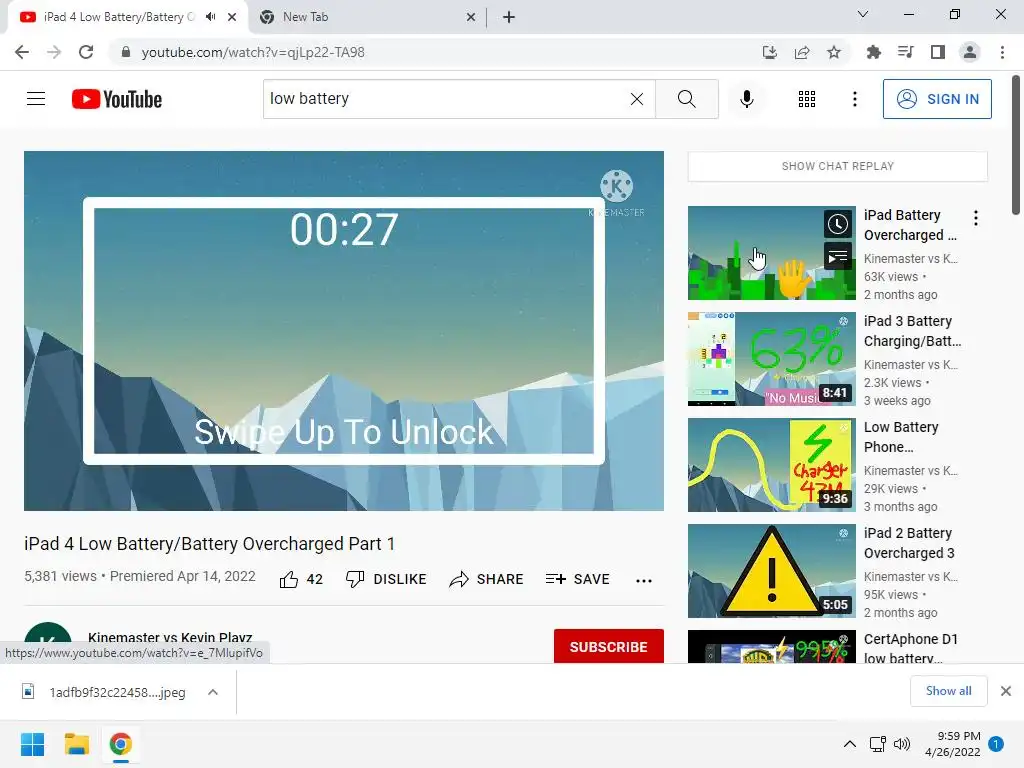Add iPad Battery Overcharged to Watch later

837,224
